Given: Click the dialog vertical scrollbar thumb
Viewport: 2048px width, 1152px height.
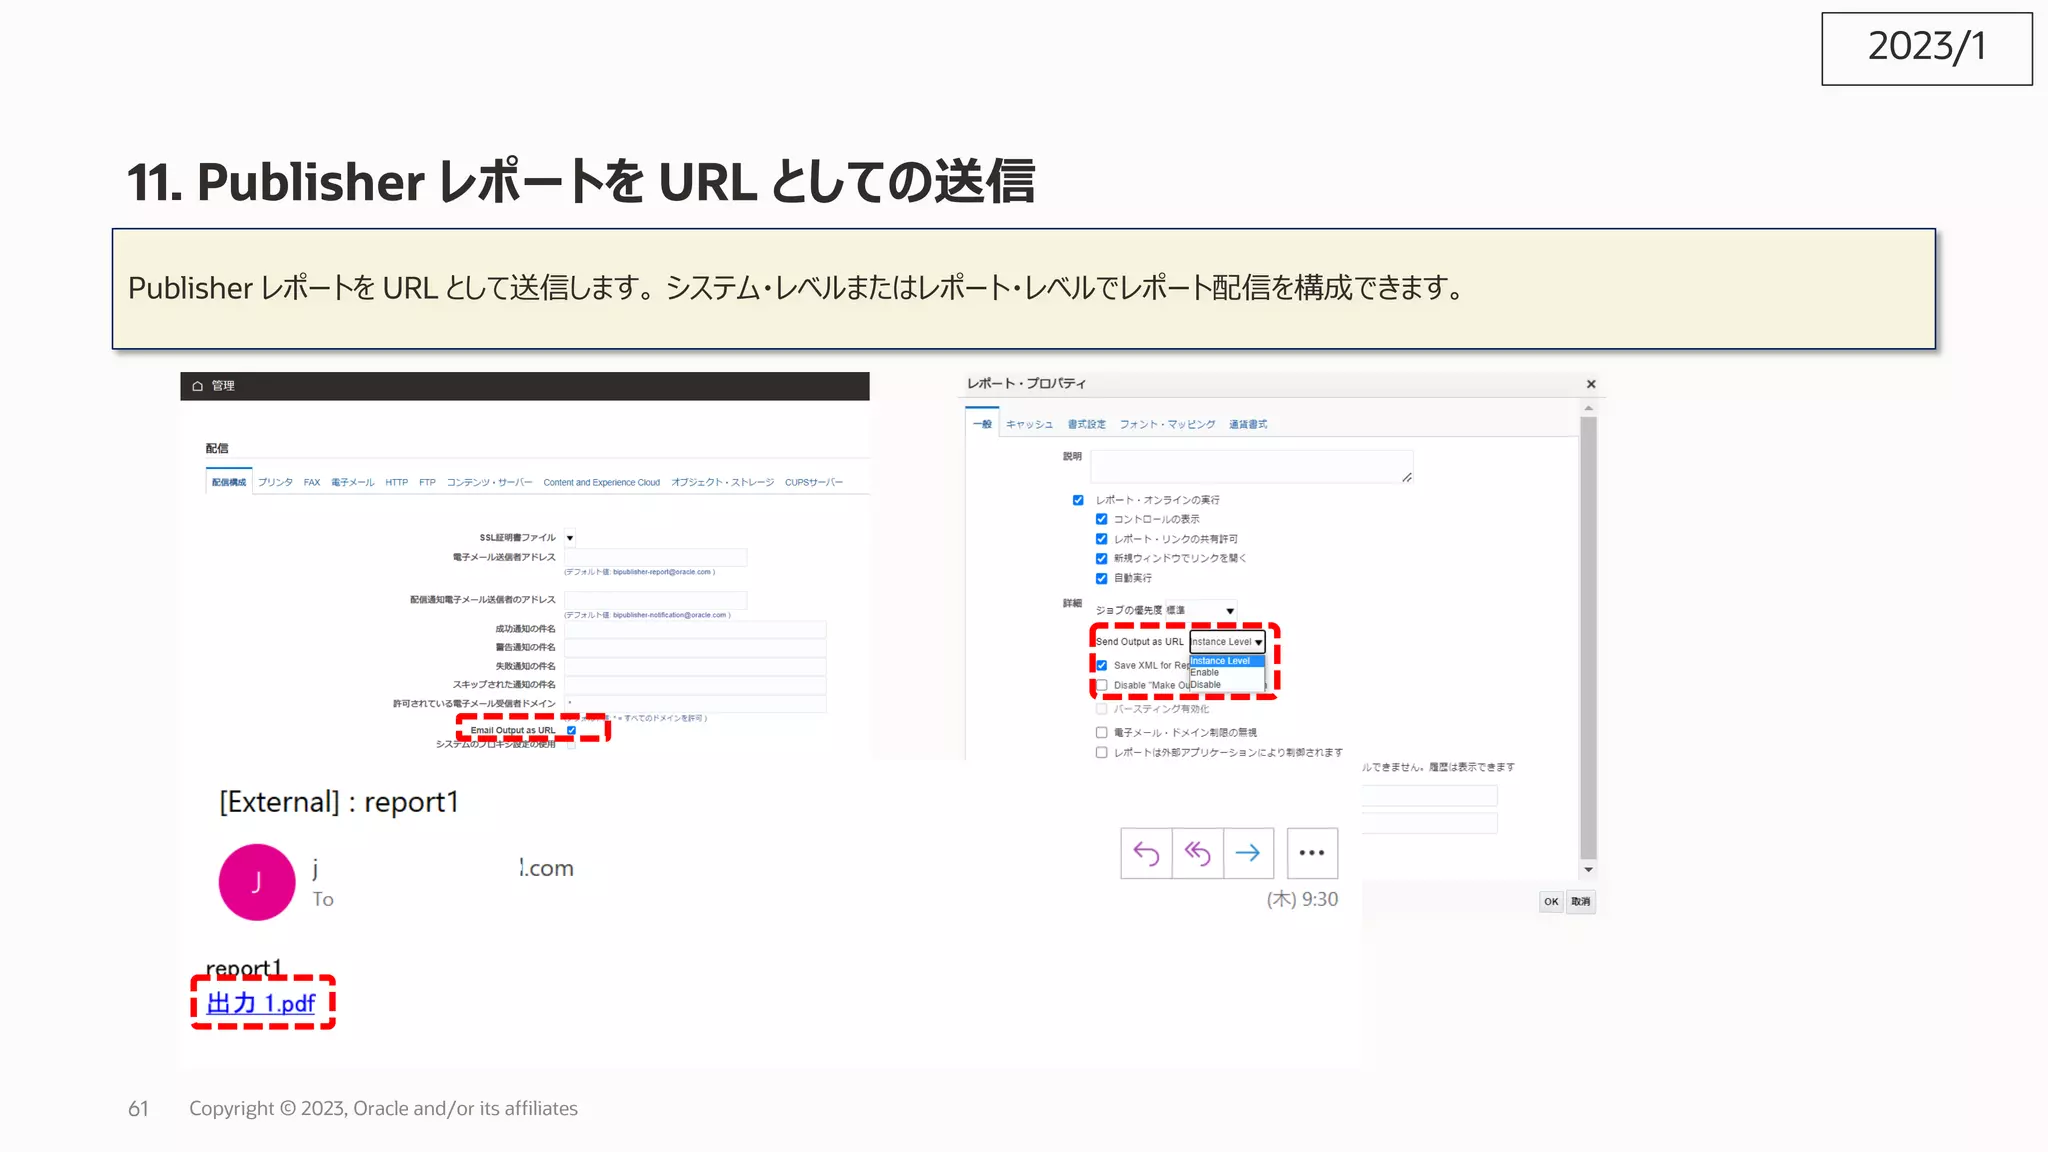Looking at the screenshot, I should (x=1588, y=638).
